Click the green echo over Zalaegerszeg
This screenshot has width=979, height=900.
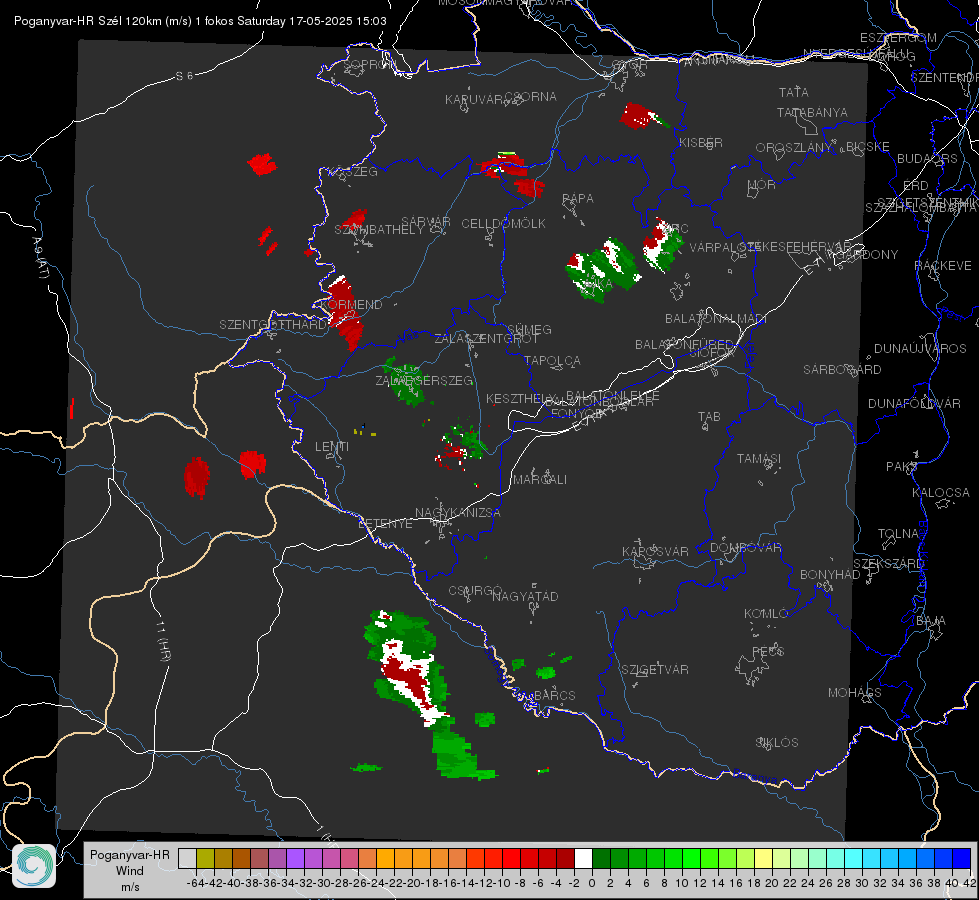405,382
